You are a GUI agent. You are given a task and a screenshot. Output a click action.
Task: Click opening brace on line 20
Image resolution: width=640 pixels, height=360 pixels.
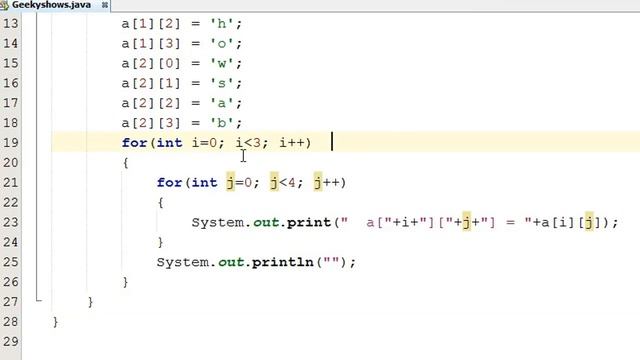(126, 163)
